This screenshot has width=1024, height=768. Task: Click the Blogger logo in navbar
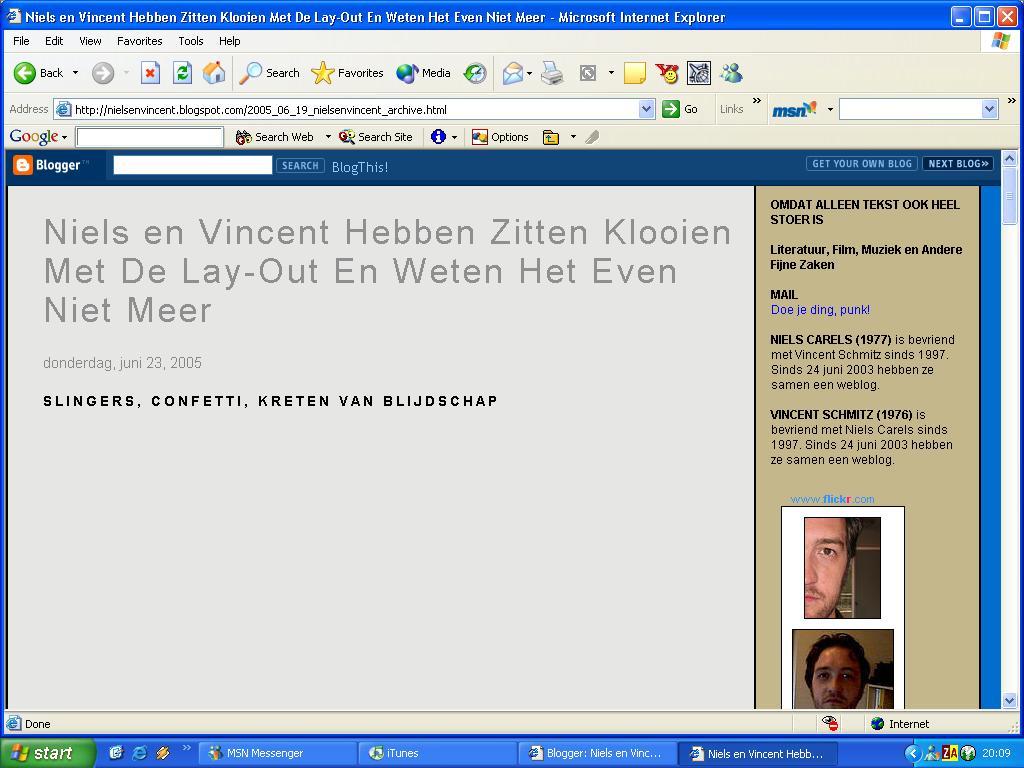click(51, 165)
